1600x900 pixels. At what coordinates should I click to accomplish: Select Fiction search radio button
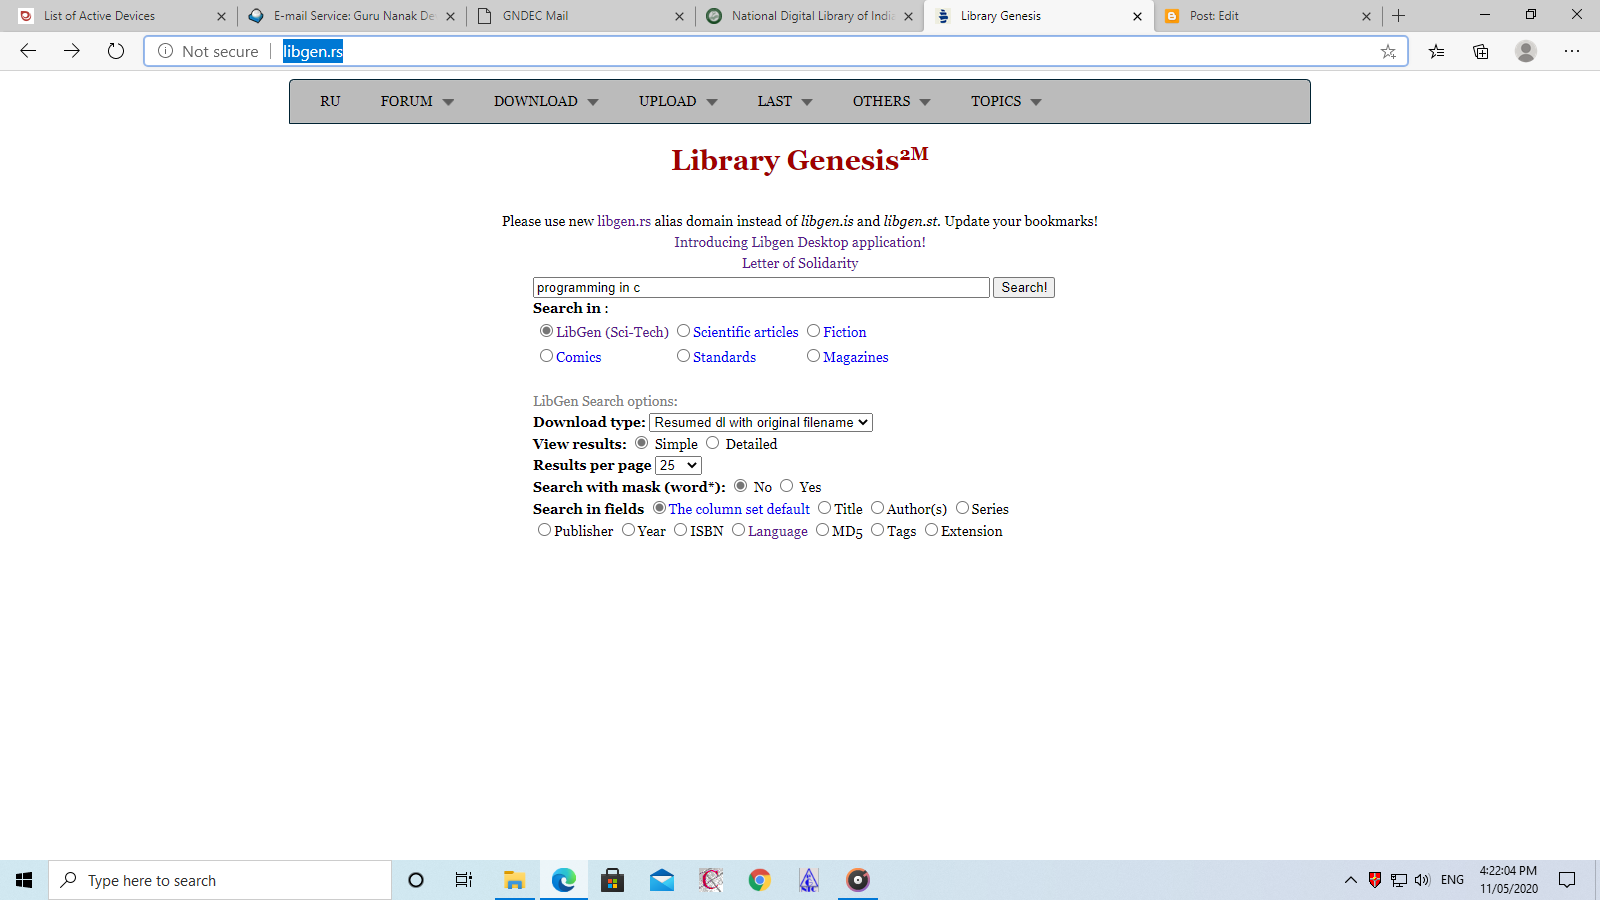(813, 331)
